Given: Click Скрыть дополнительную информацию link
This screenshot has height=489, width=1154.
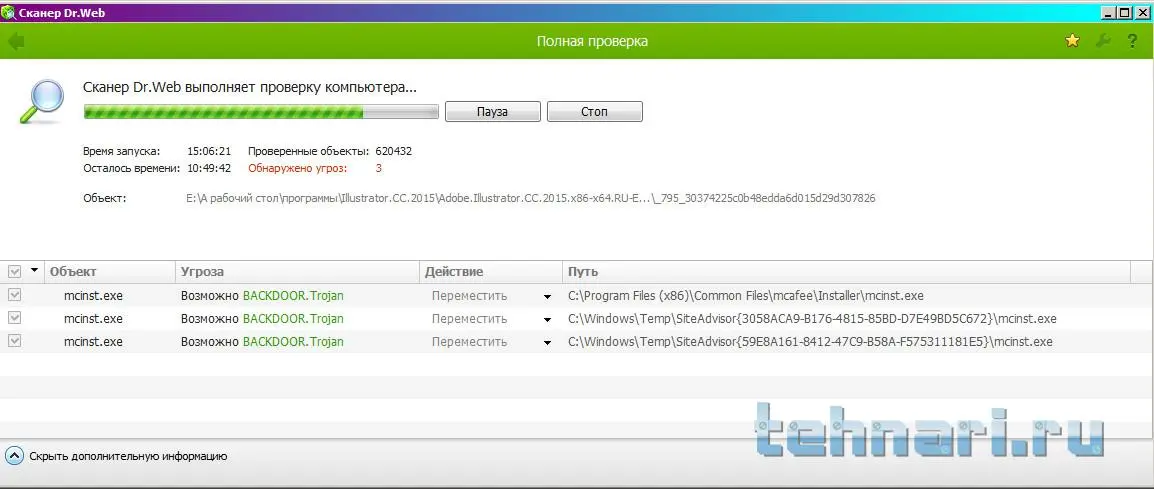Looking at the screenshot, I should click(128, 456).
